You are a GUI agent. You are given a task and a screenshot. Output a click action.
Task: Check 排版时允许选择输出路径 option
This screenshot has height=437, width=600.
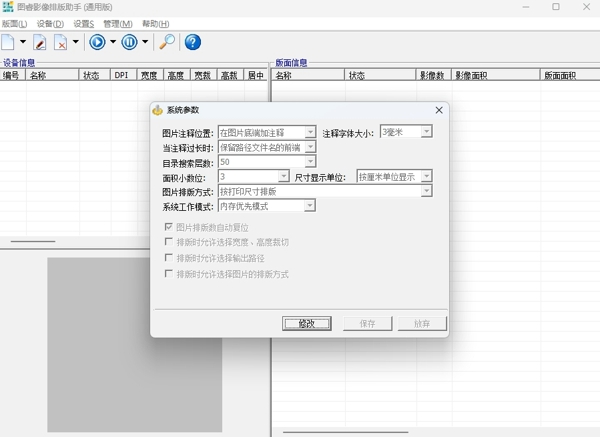coord(168,258)
